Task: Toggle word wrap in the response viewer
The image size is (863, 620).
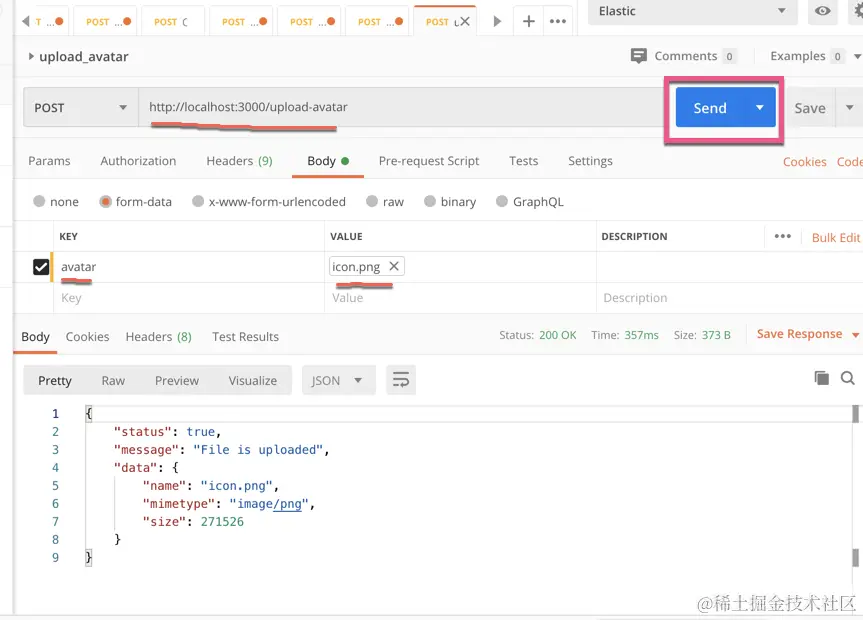Action: click(401, 380)
